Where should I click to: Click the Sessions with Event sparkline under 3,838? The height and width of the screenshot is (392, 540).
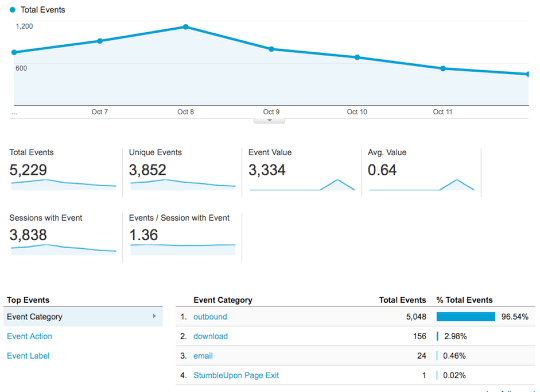63,250
